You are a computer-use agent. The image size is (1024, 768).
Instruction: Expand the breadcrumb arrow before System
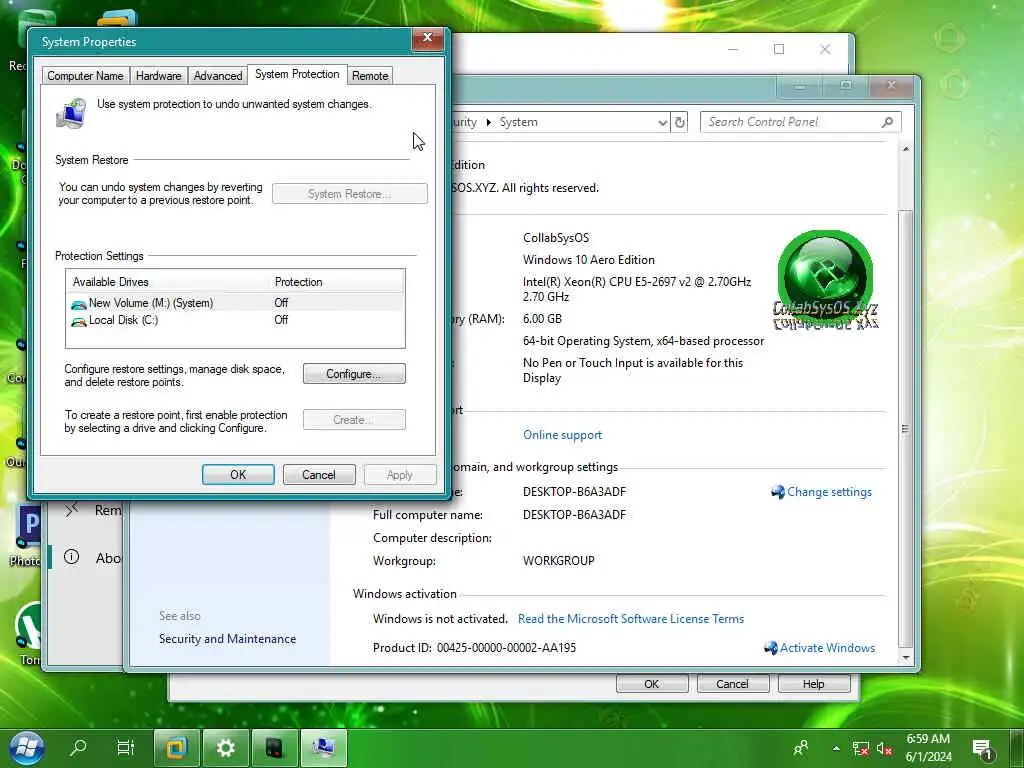488,122
